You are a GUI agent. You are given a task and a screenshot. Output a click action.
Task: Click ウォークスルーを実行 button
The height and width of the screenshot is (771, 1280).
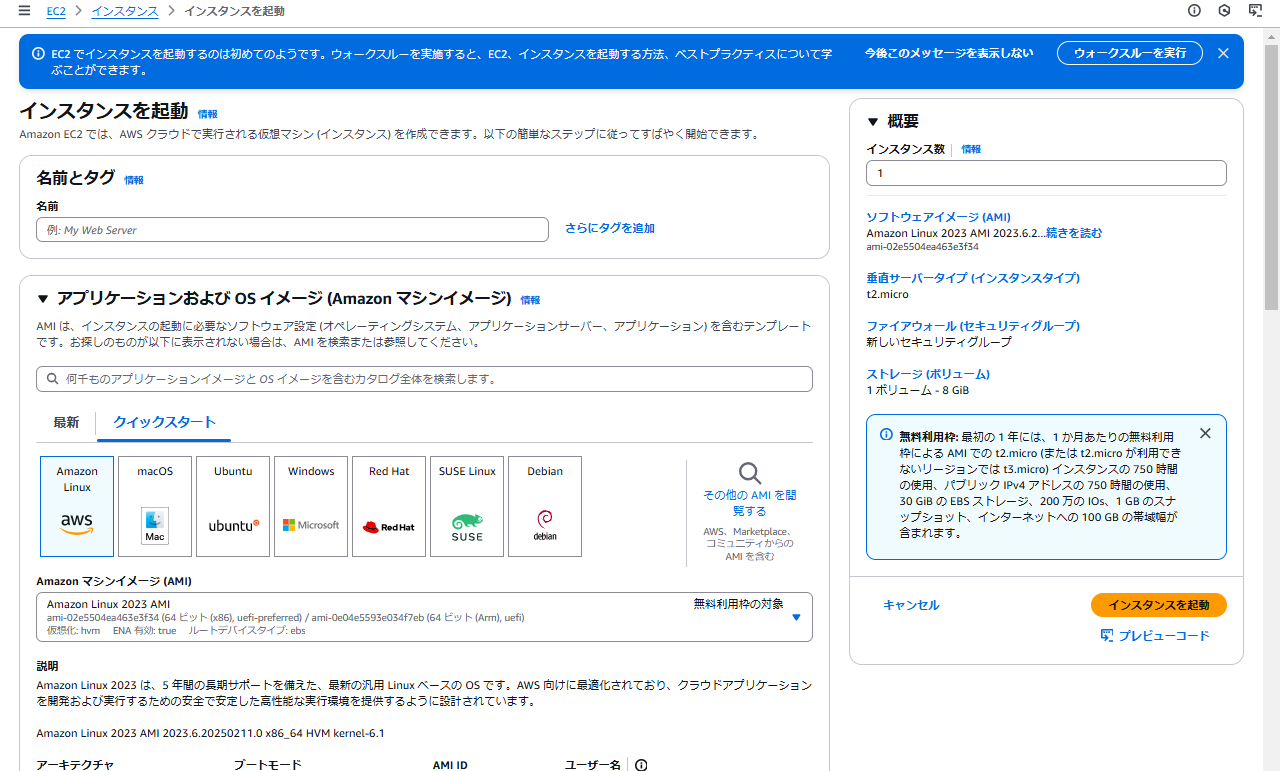(x=1129, y=53)
